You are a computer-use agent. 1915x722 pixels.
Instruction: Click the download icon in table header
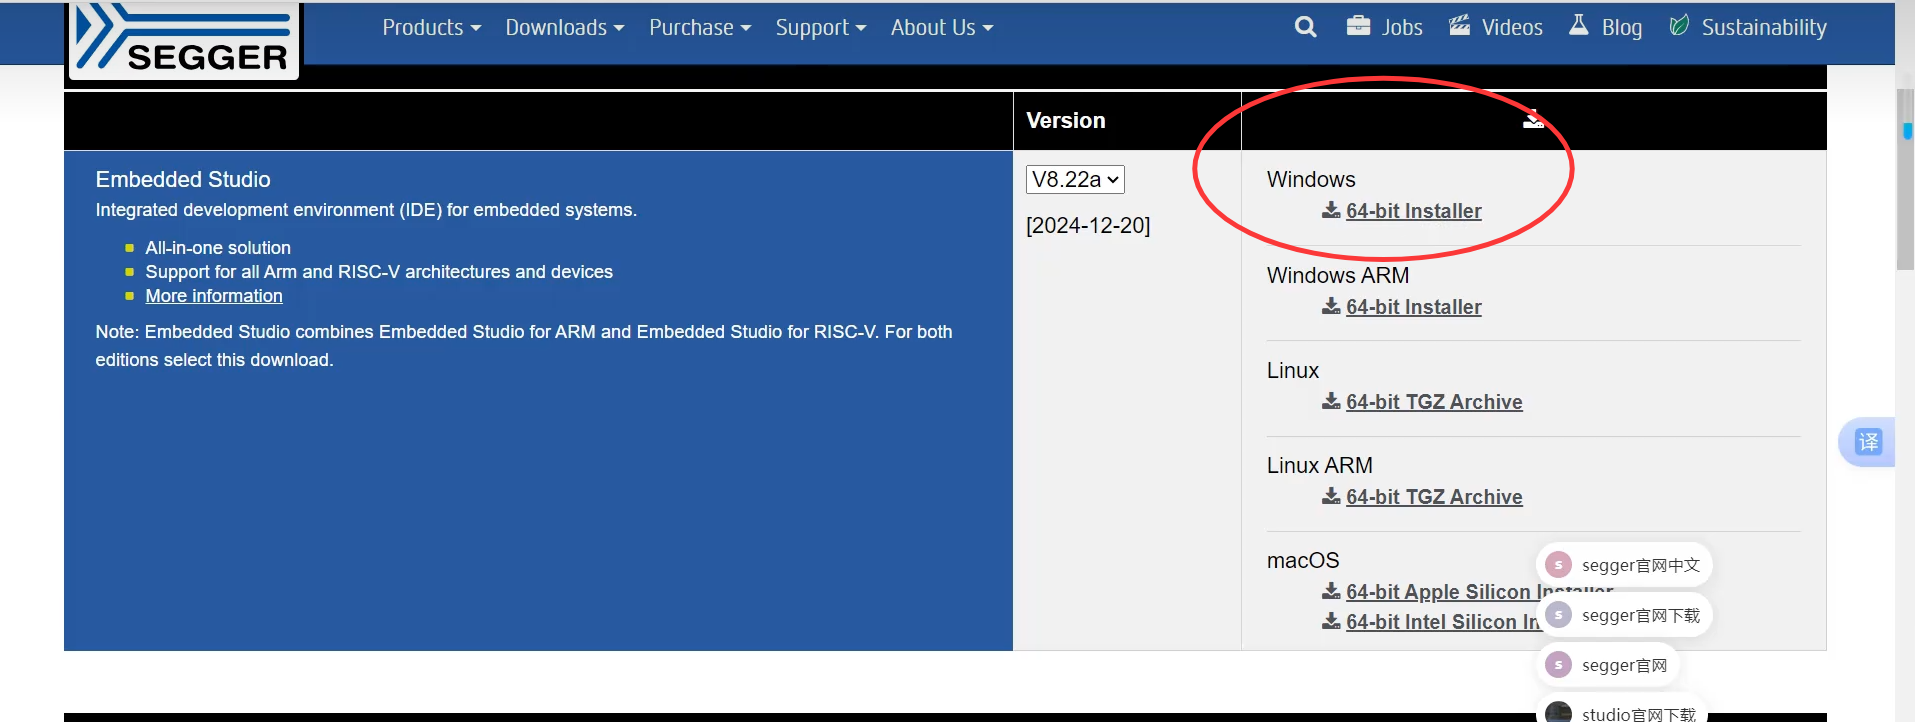(1533, 120)
